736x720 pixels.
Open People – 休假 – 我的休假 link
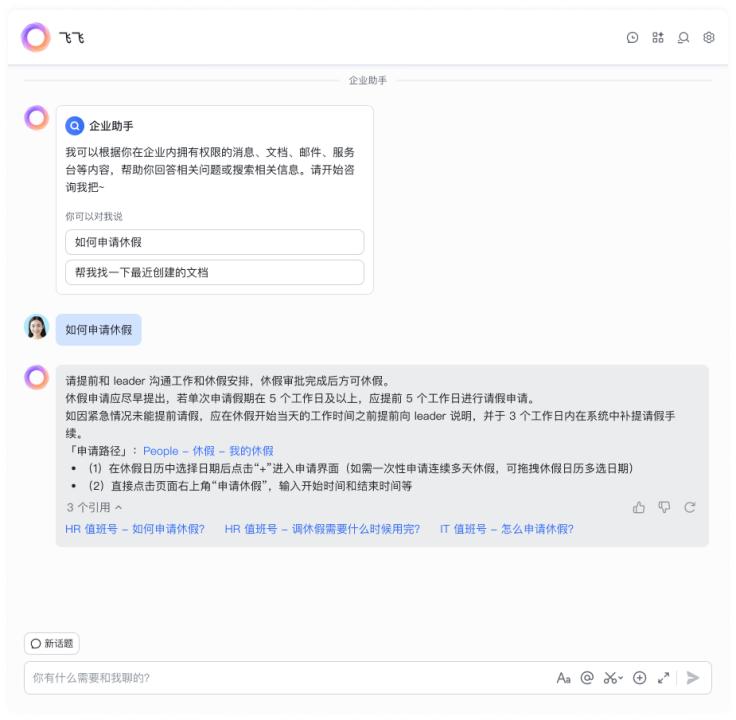(208, 451)
